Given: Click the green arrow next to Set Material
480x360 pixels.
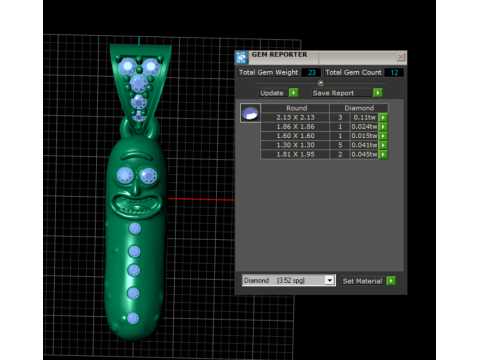Looking at the screenshot, I should point(391,281).
